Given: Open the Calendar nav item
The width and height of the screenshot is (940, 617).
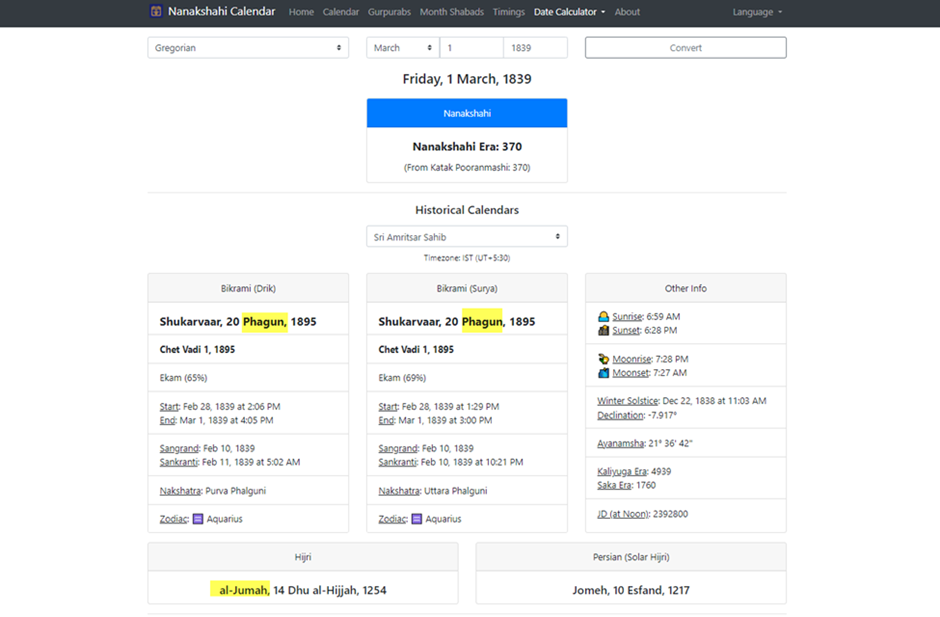Looking at the screenshot, I should [x=341, y=12].
